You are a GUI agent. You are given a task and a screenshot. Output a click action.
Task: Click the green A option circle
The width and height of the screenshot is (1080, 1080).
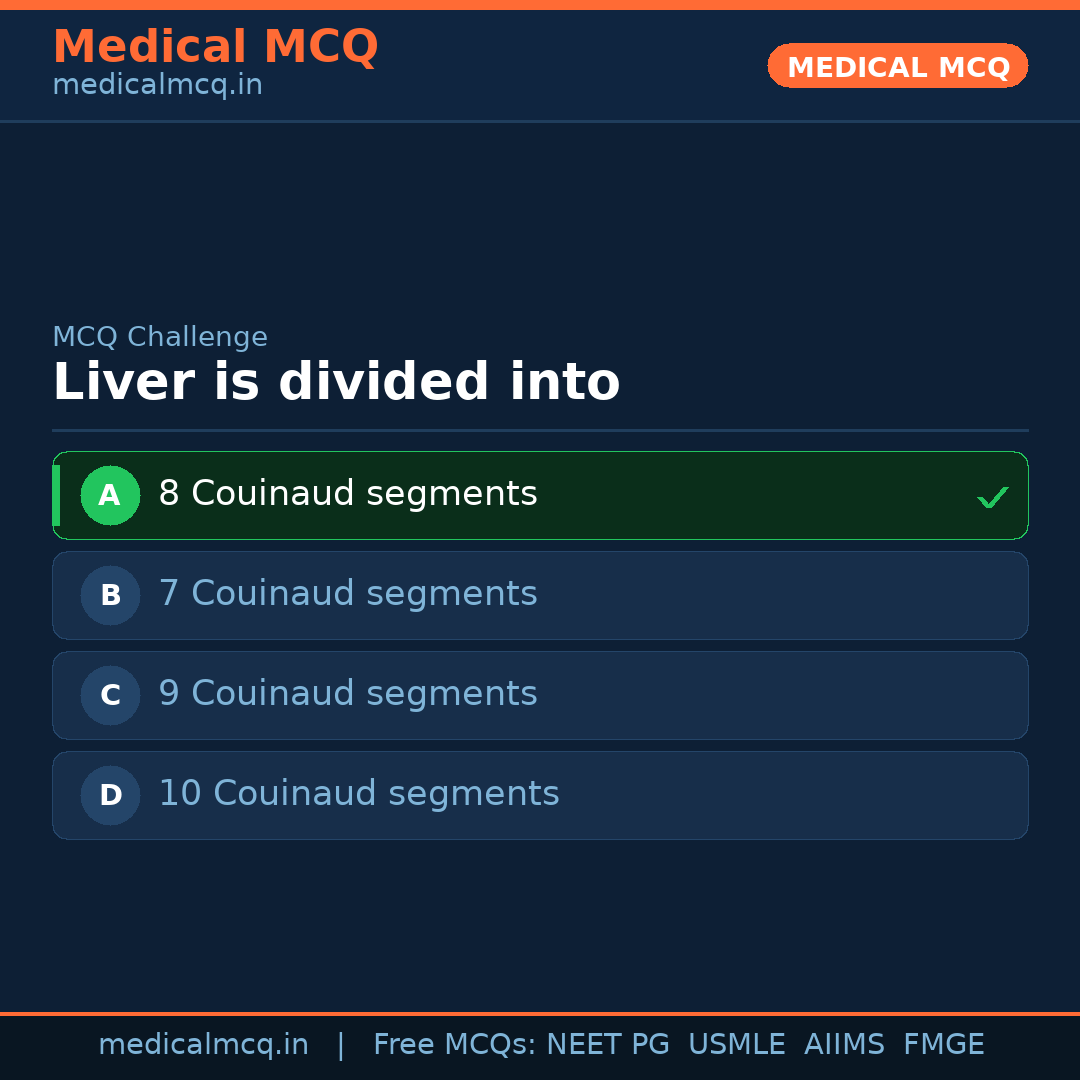[x=110, y=495]
